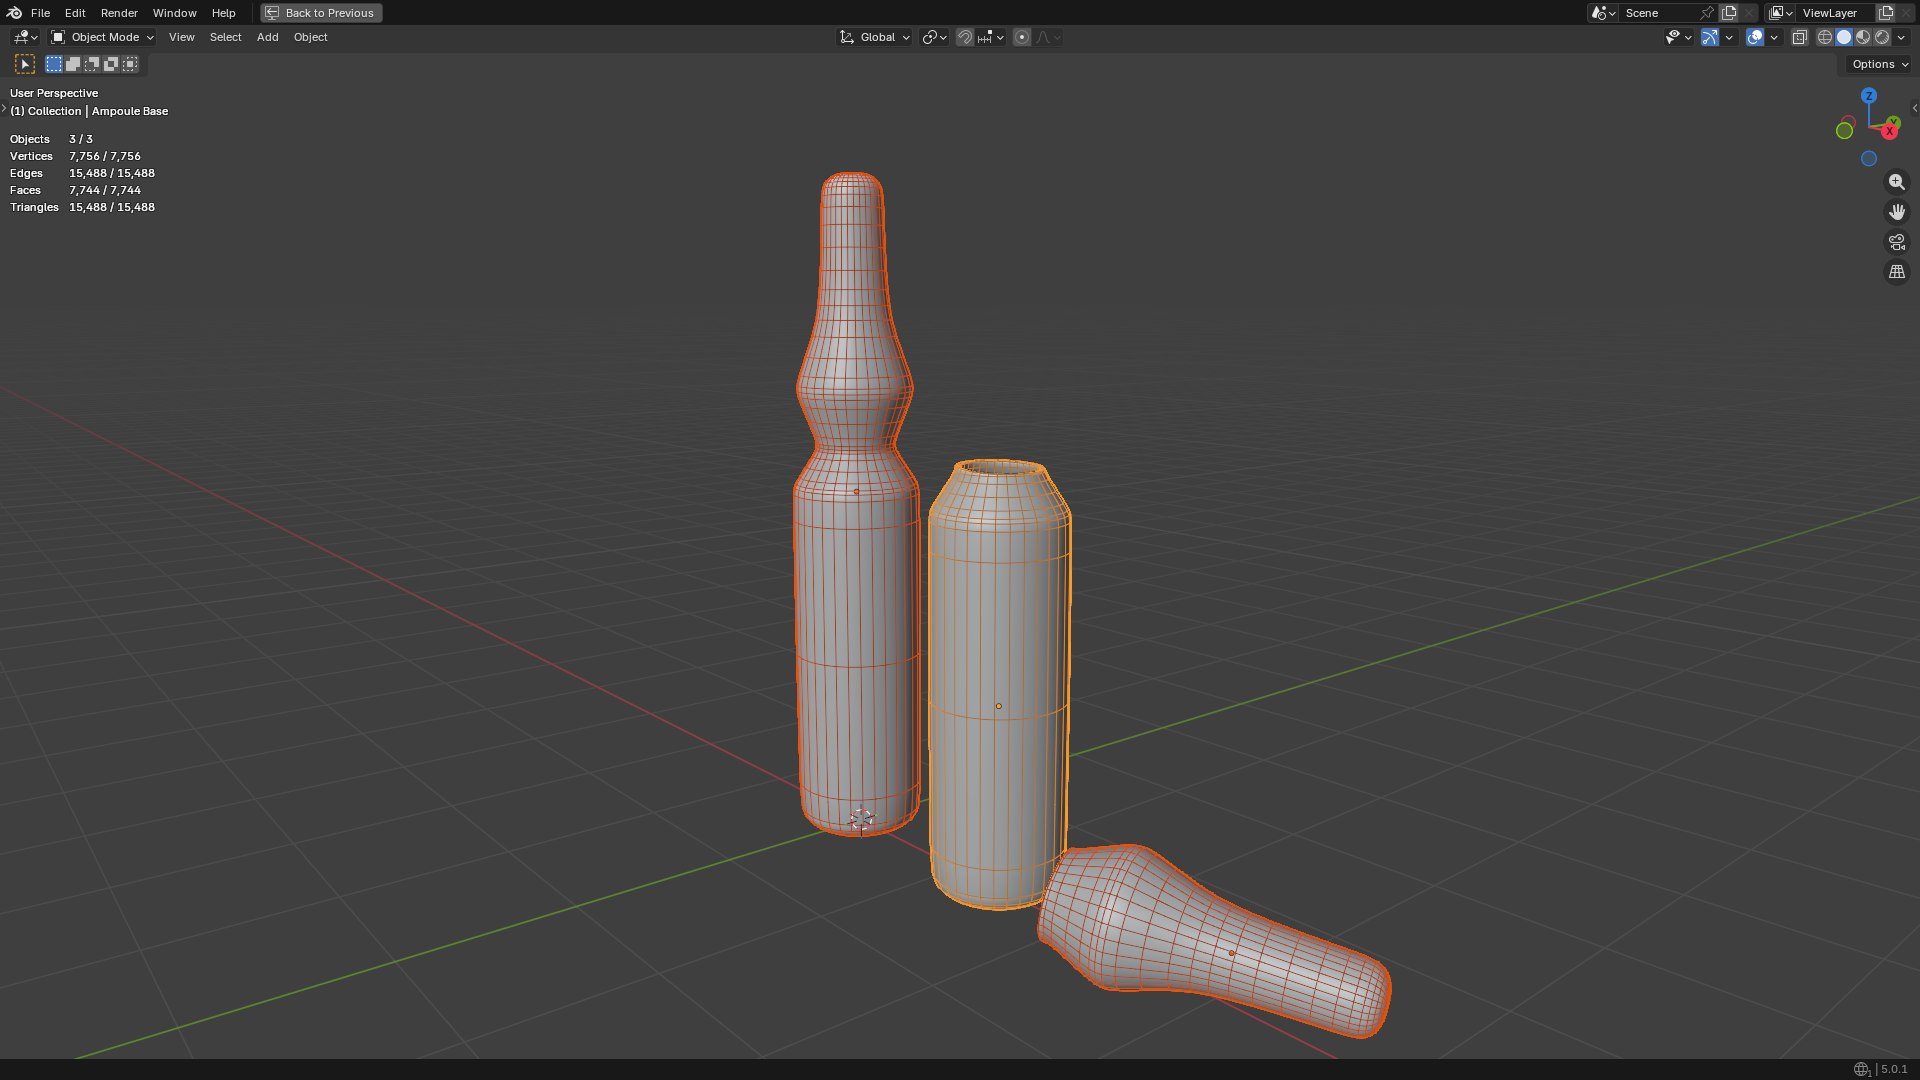This screenshot has width=1920, height=1080.
Task: Open the File menu
Action: [40, 13]
